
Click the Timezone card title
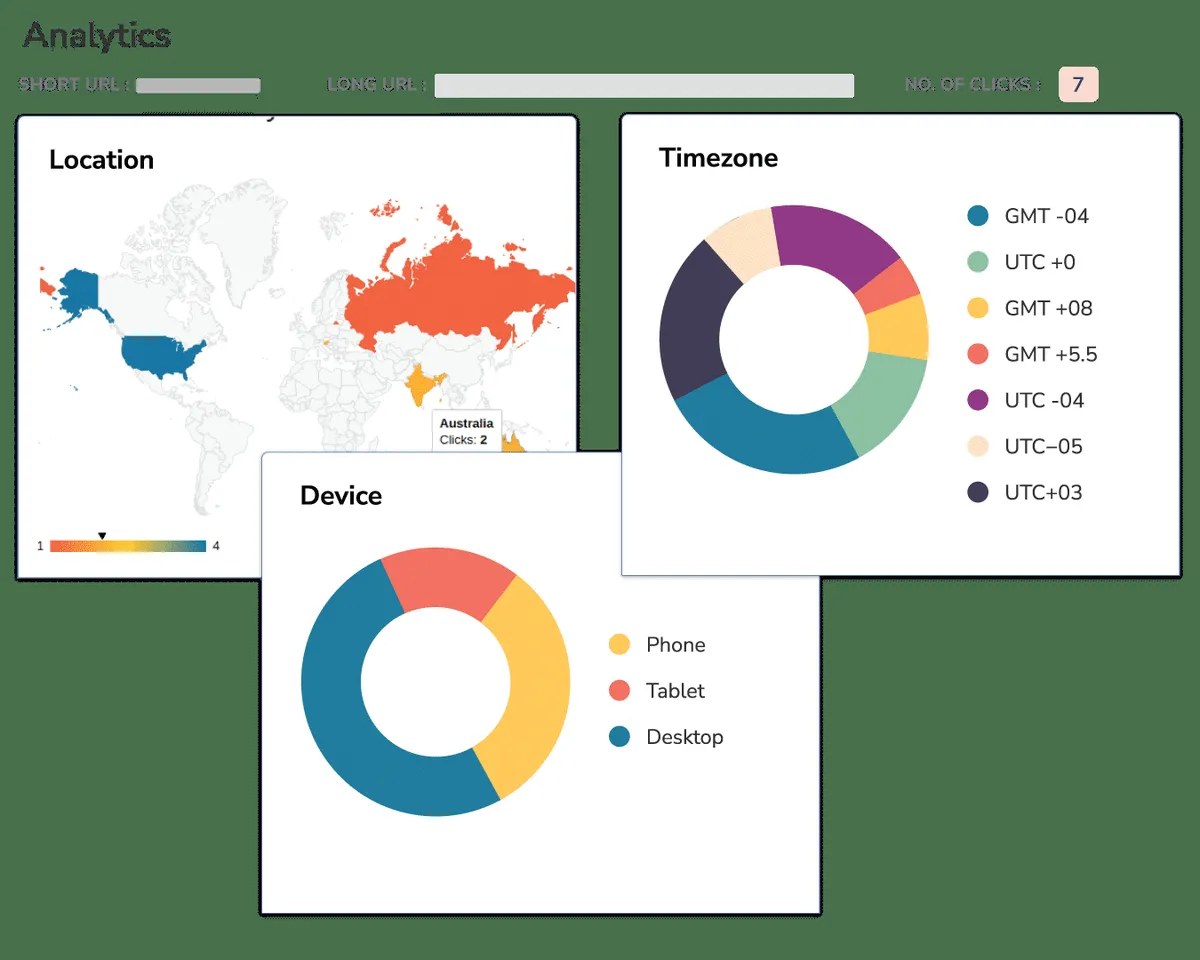pyautogui.click(x=718, y=158)
